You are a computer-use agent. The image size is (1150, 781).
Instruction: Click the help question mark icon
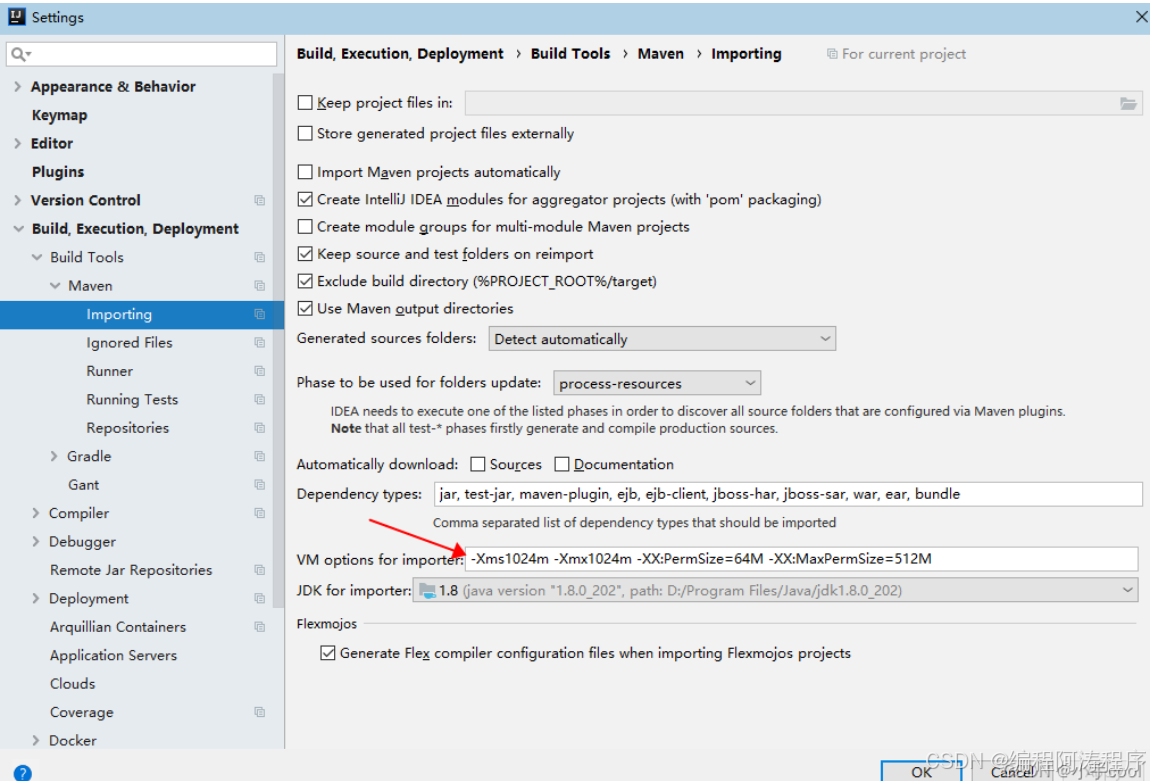(x=22, y=772)
